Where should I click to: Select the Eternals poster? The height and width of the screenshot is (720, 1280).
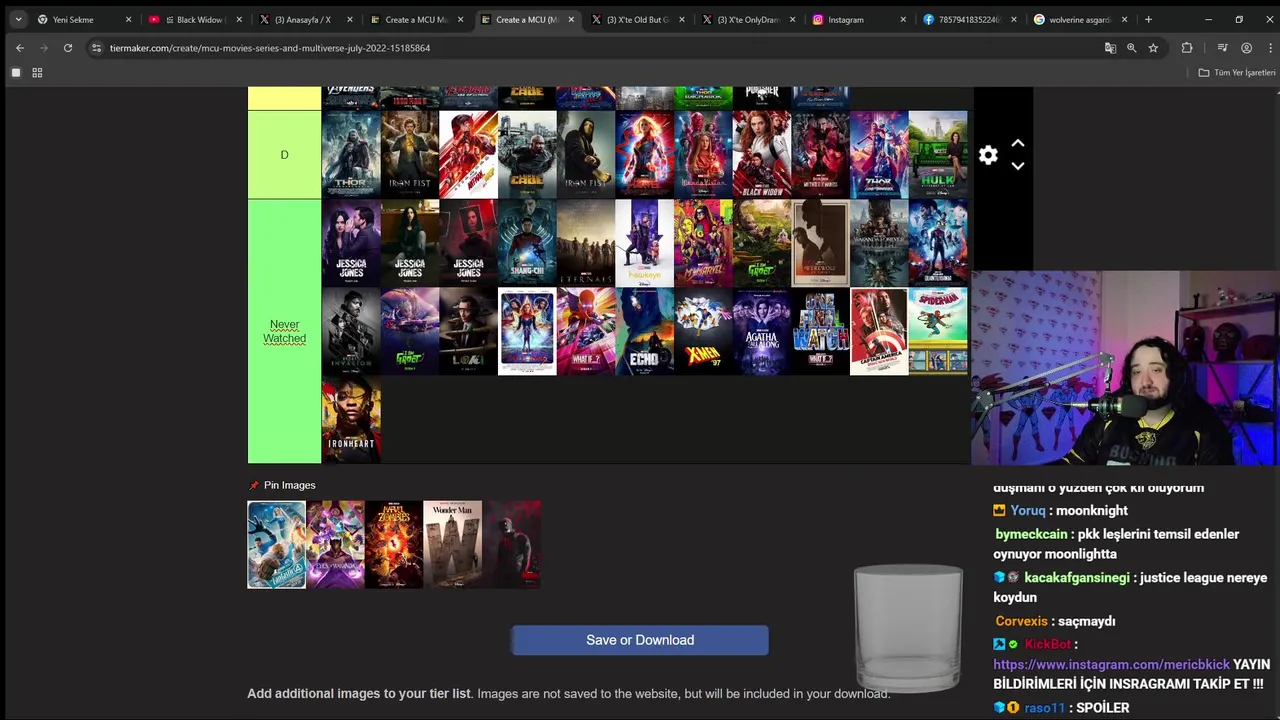pyautogui.click(x=586, y=243)
